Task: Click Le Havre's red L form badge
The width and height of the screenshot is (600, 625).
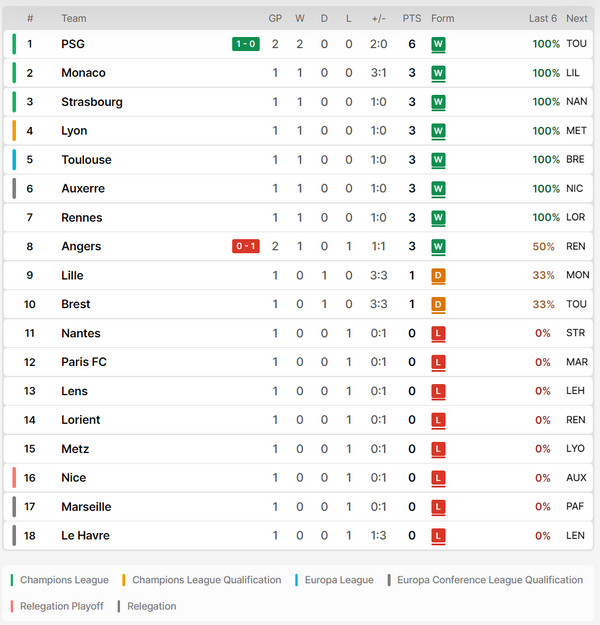Action: (x=438, y=536)
